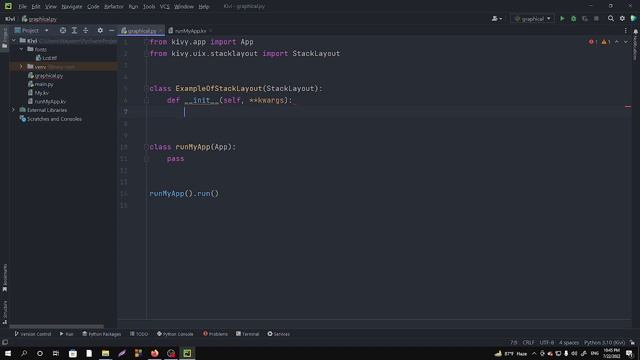This screenshot has width=640, height=360.
Task: Fold the runMyApp class in gutter
Action: (146, 147)
